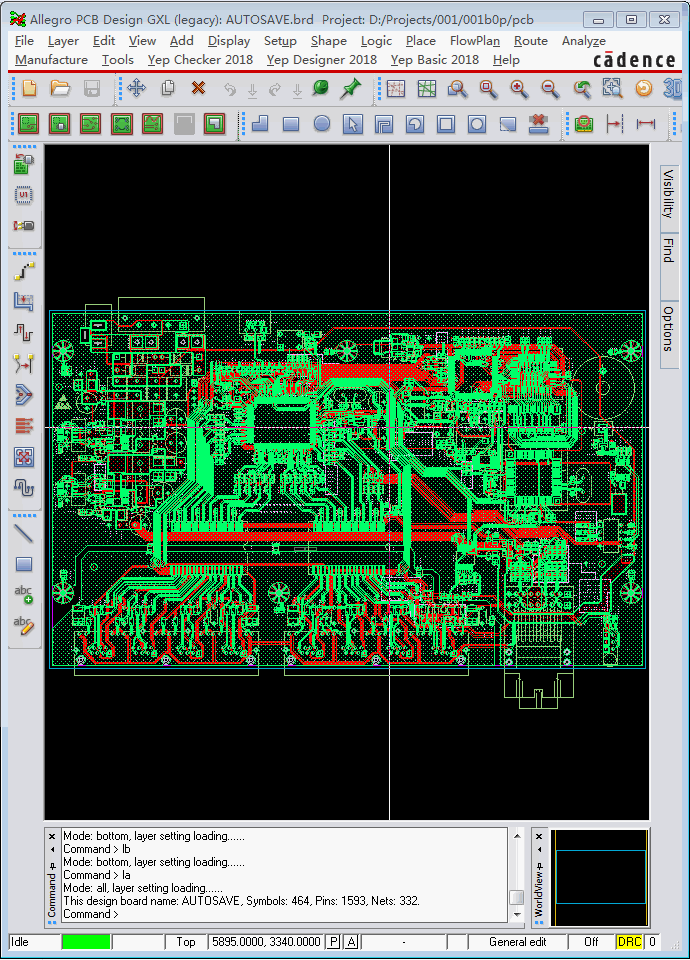Screen dimensions: 690x960
Task: Expand the Visibility side panel
Action: coord(668,193)
